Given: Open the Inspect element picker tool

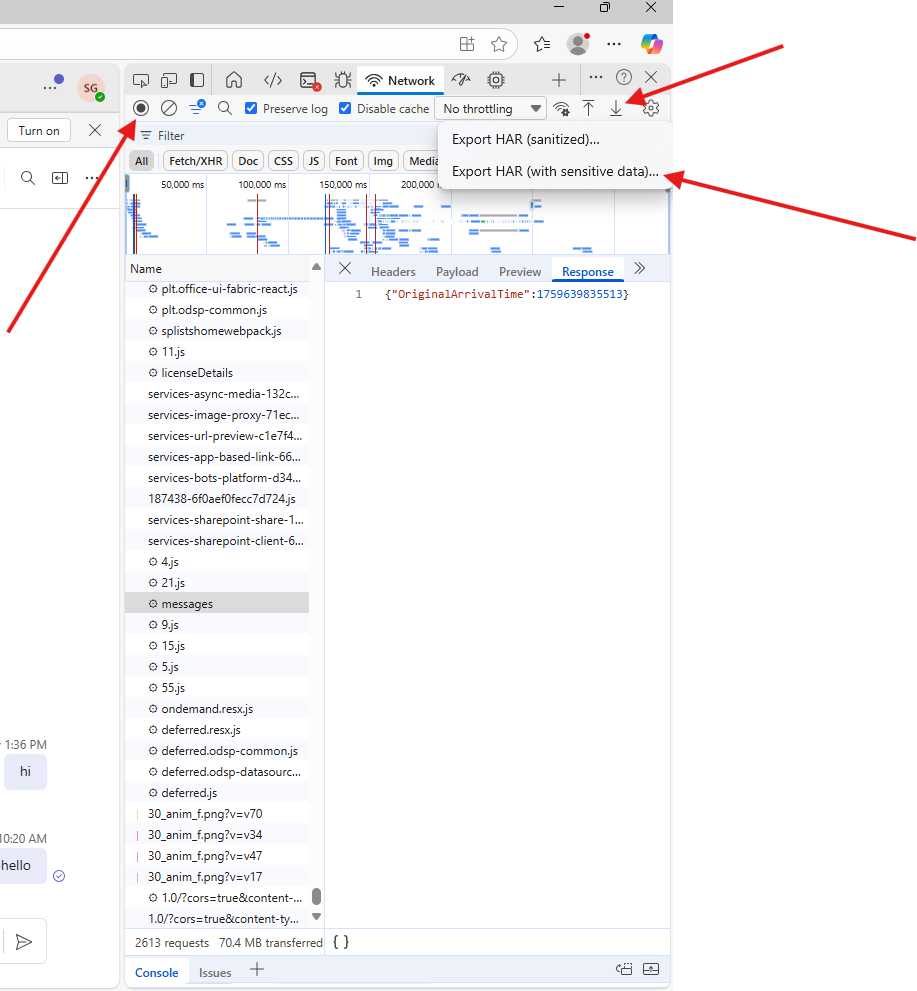Looking at the screenshot, I should point(141,80).
